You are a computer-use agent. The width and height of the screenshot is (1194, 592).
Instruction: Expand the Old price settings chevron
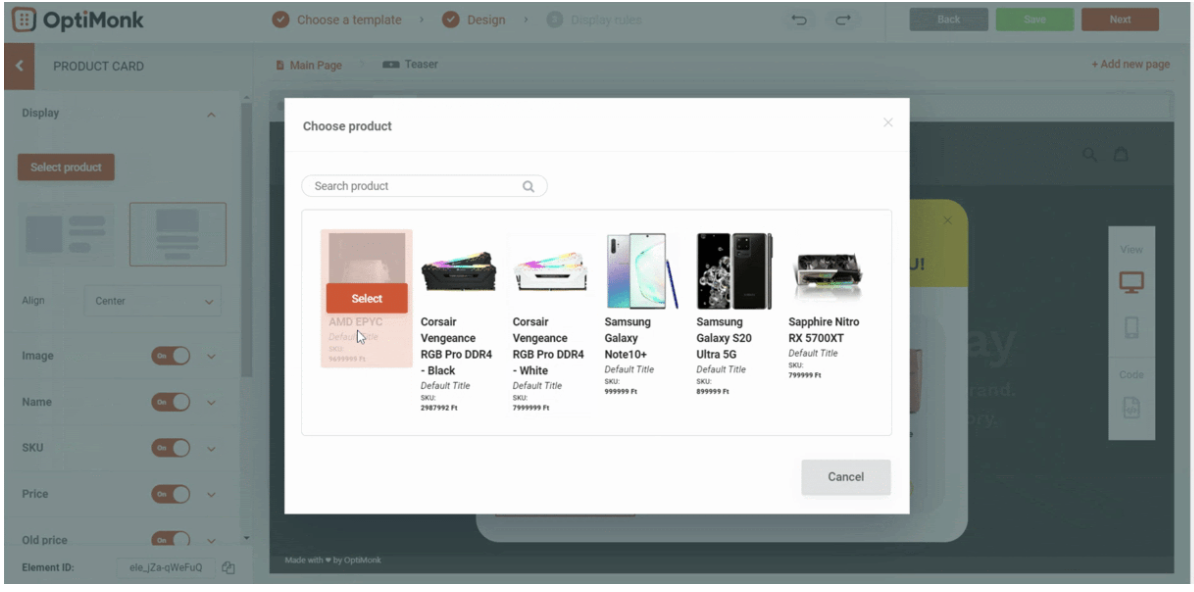click(212, 539)
